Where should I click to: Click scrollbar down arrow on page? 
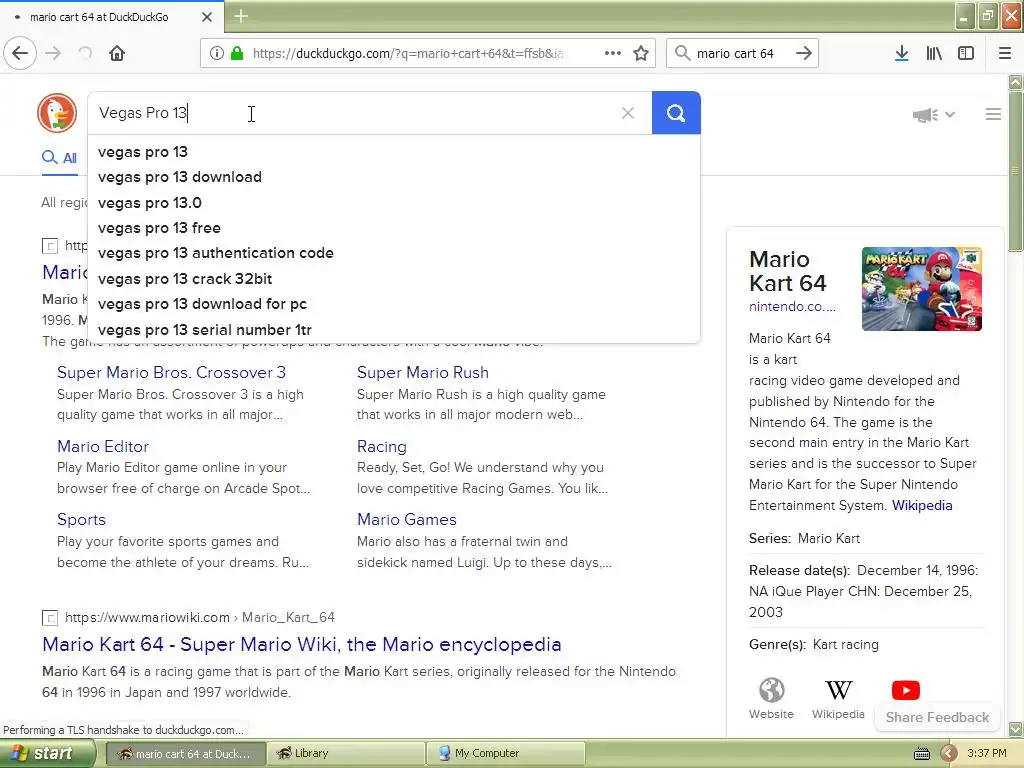point(1016,729)
